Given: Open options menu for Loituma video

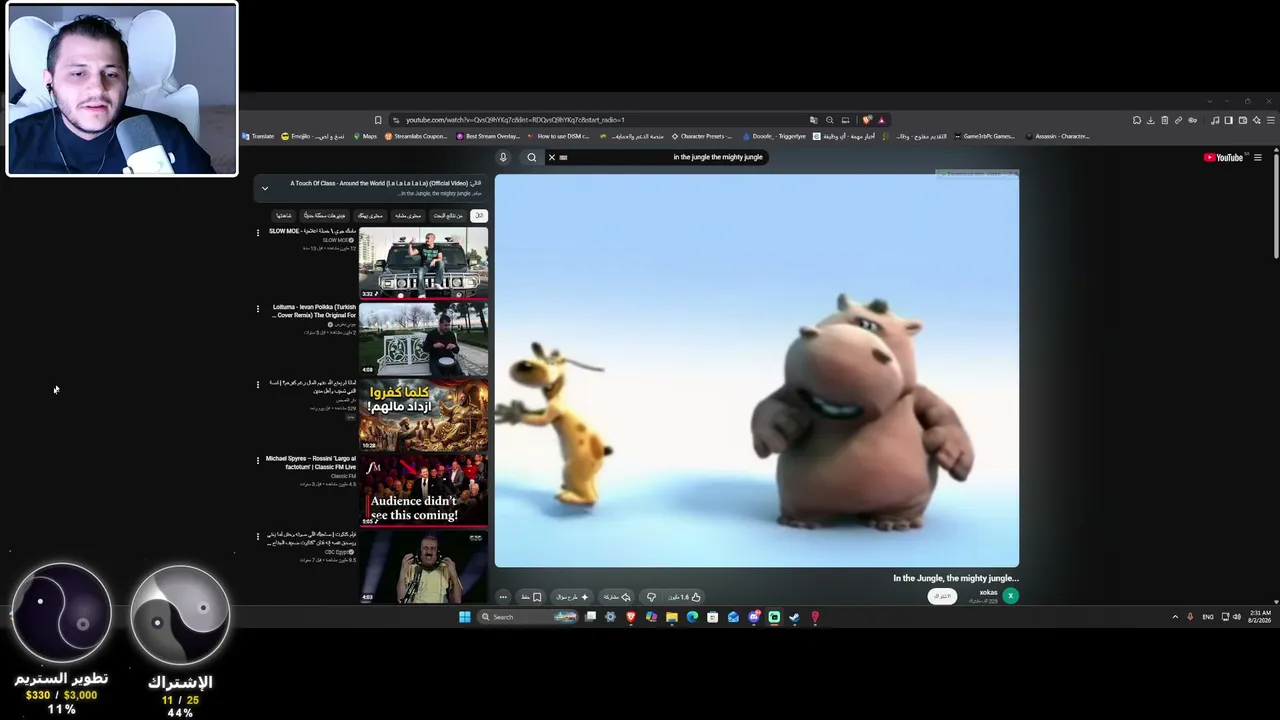Looking at the screenshot, I should [258, 309].
